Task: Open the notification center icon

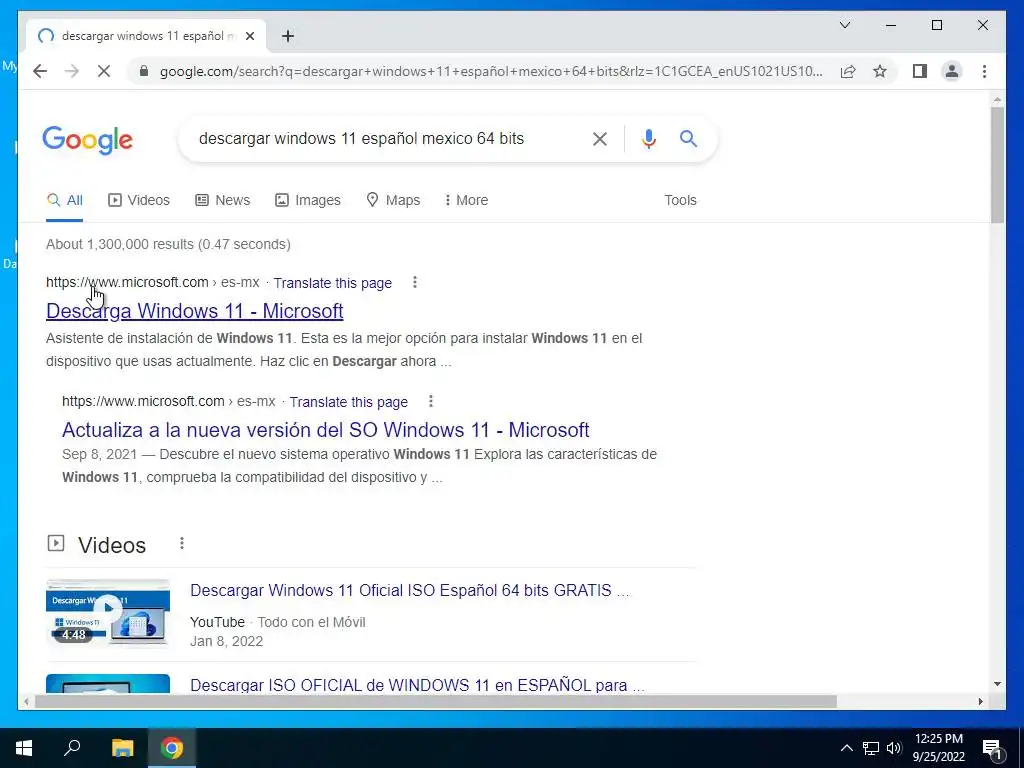Action: tap(992, 748)
